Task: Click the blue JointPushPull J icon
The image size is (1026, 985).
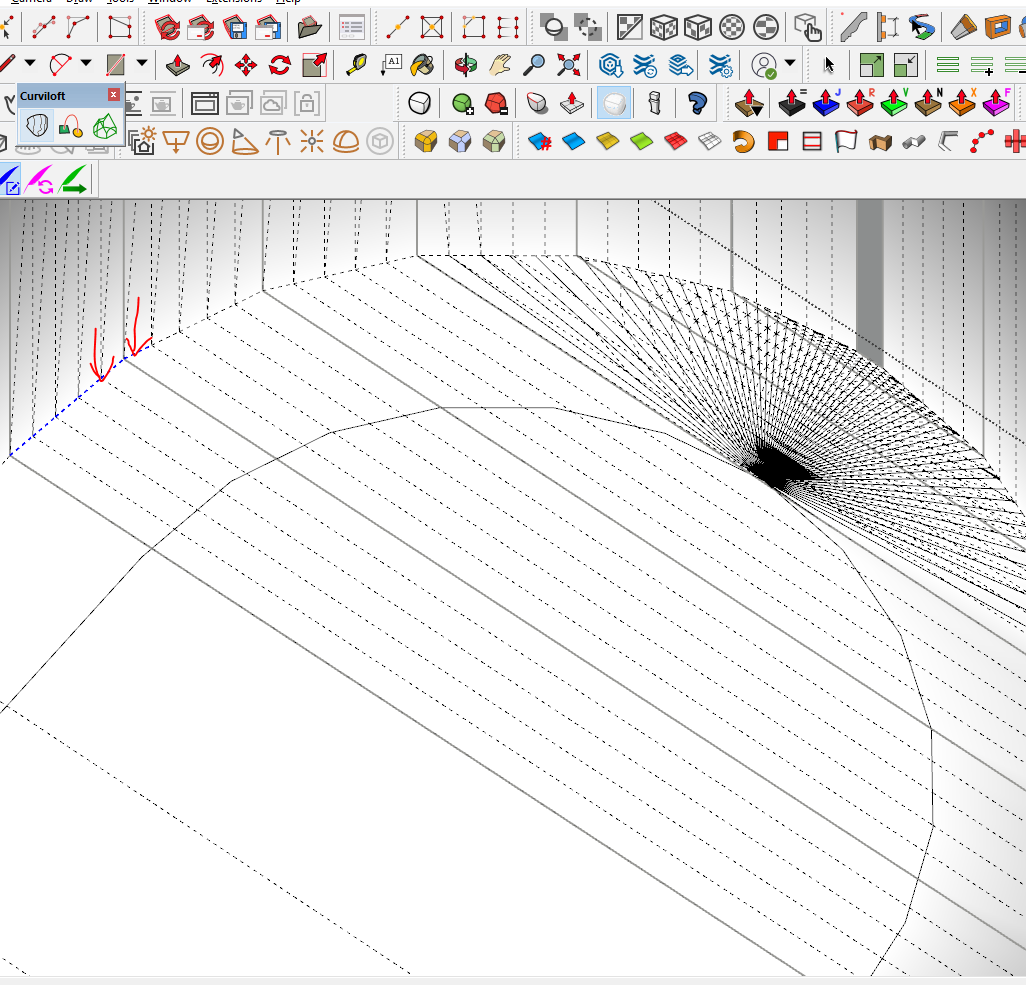Action: [x=826, y=103]
